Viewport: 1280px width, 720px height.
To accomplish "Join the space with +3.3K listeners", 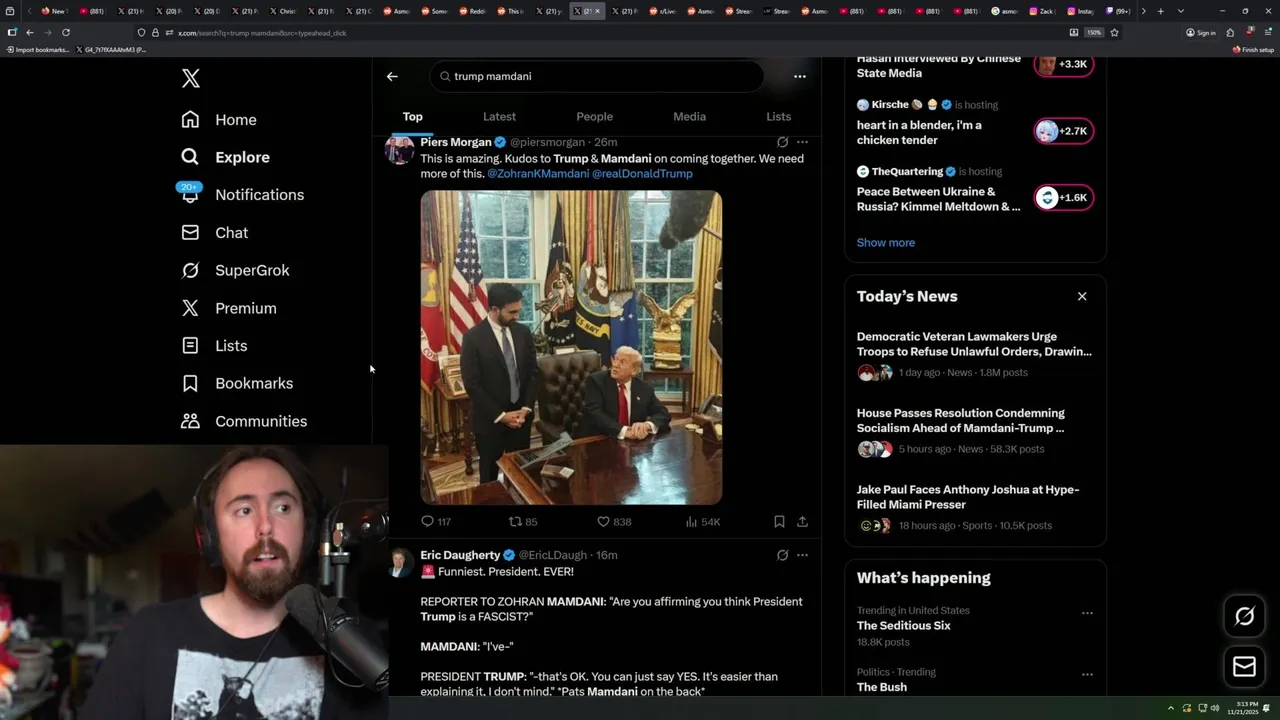I will pyautogui.click(x=1064, y=64).
